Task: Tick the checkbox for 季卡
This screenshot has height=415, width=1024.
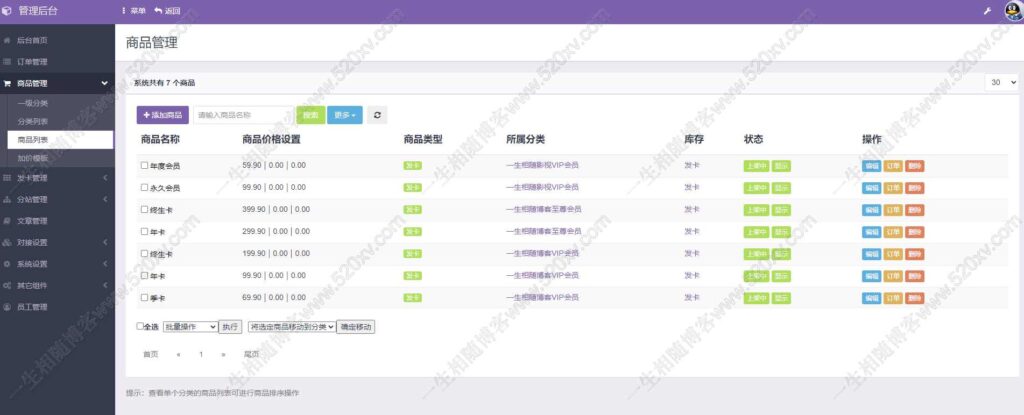Action: tap(144, 297)
